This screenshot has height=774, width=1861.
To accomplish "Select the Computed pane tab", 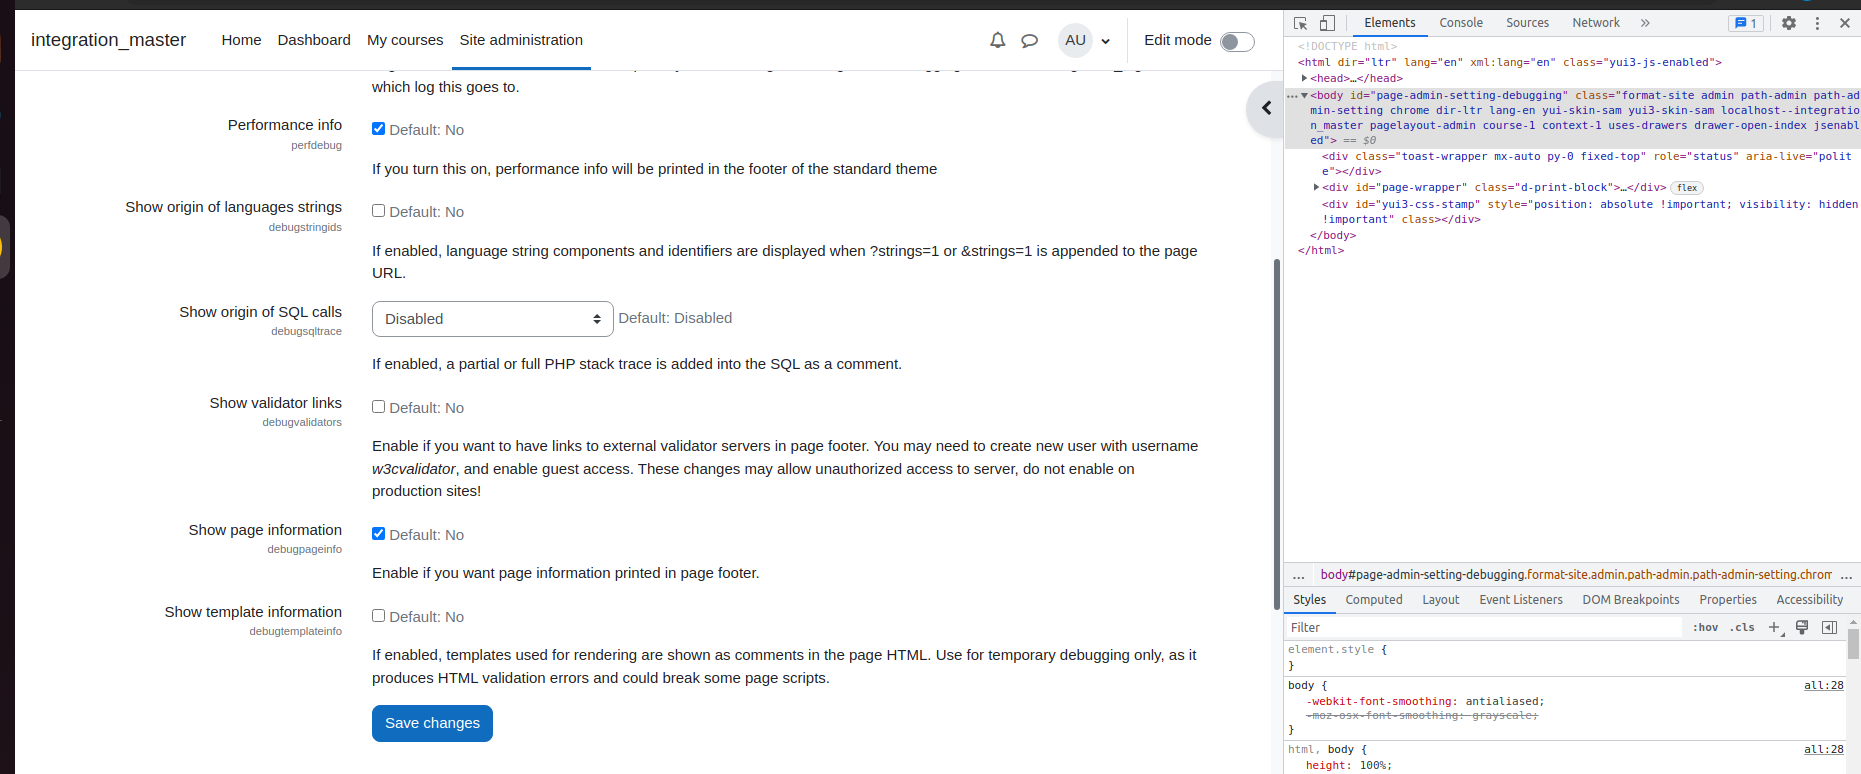I will pyautogui.click(x=1374, y=600).
